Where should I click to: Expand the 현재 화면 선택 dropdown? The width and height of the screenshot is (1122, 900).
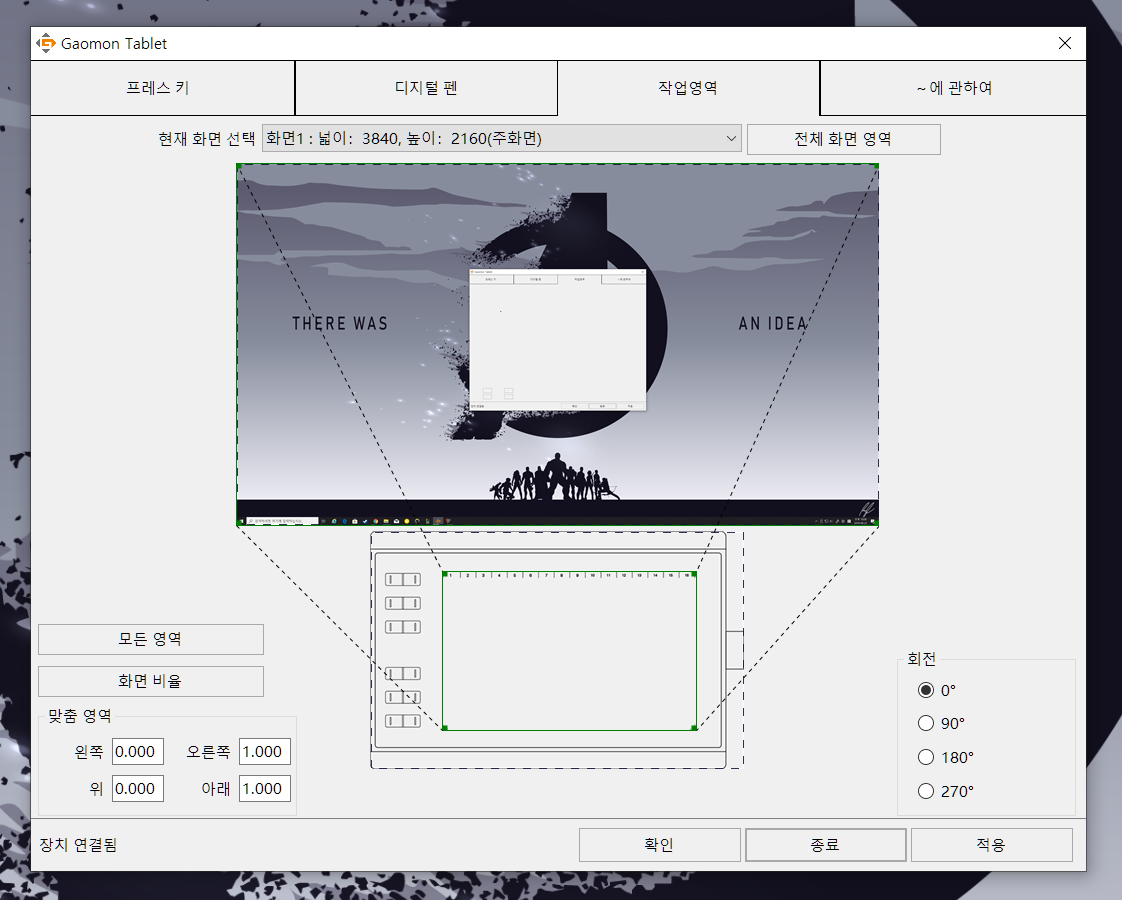(x=502, y=138)
